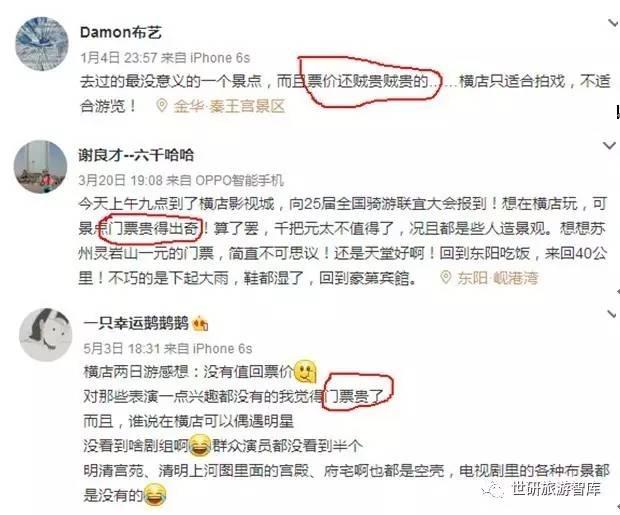Open 一只幸运鹅鹅鹅's avatar picture
This screenshot has width=620, height=515.
click(x=45, y=335)
